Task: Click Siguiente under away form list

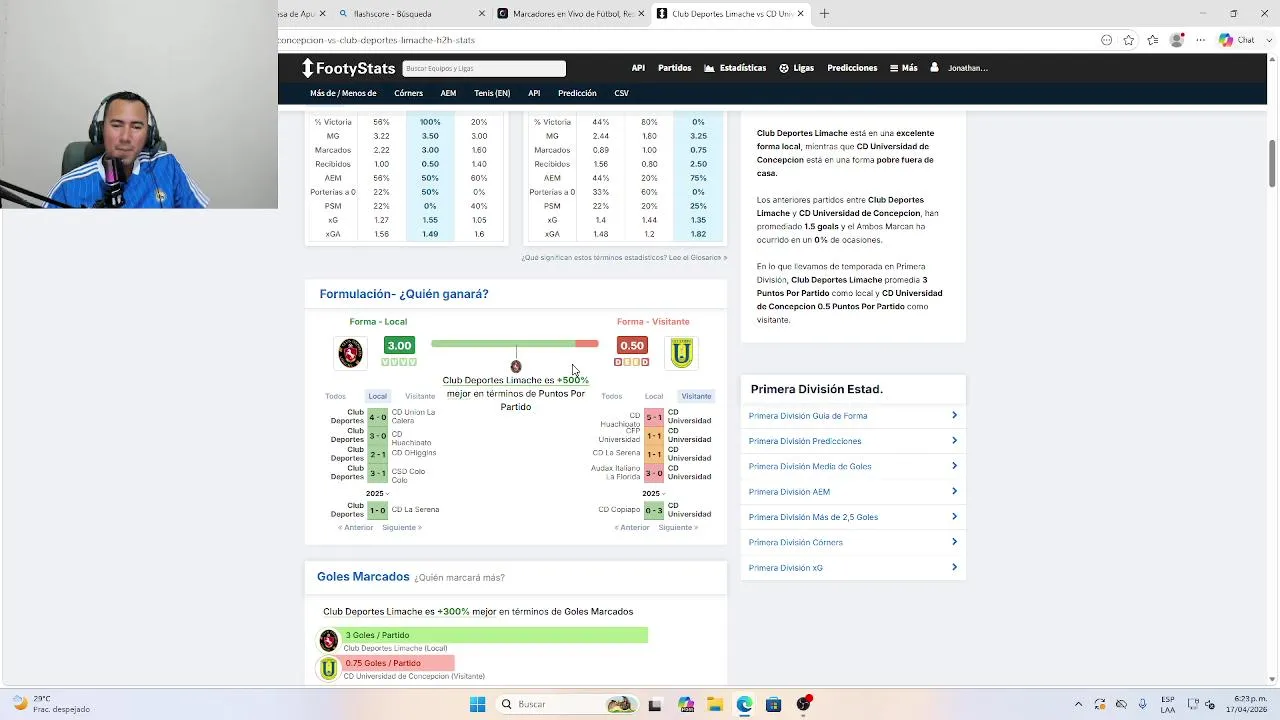Action: 678,527
